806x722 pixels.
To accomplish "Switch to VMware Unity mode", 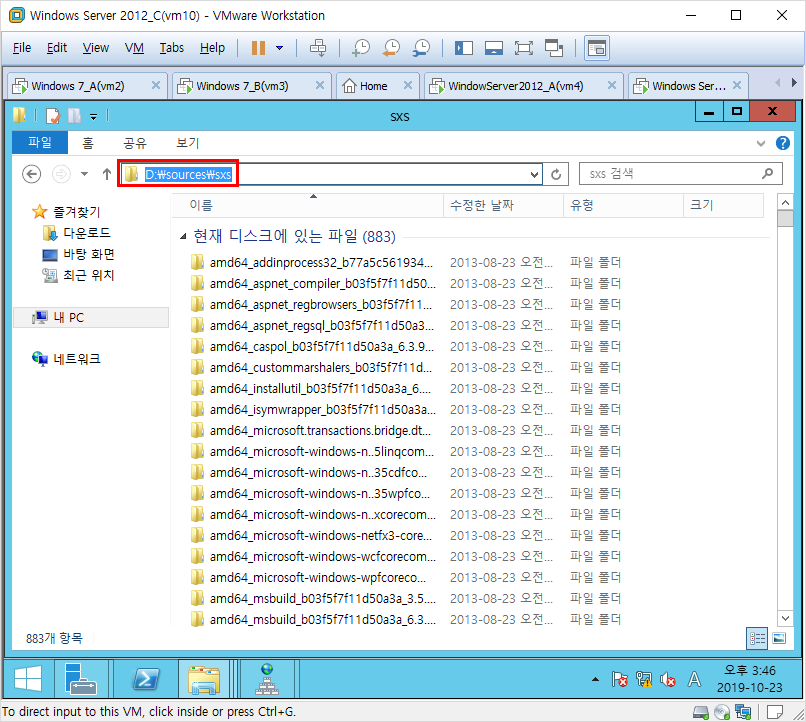I will (554, 48).
